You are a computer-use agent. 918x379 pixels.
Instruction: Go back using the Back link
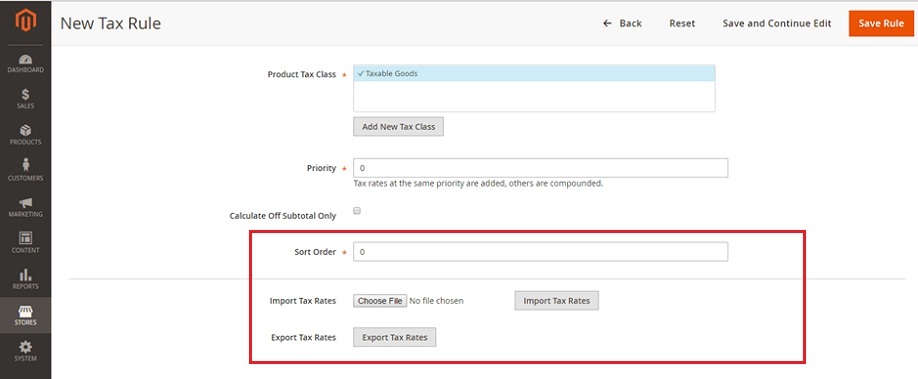click(622, 23)
